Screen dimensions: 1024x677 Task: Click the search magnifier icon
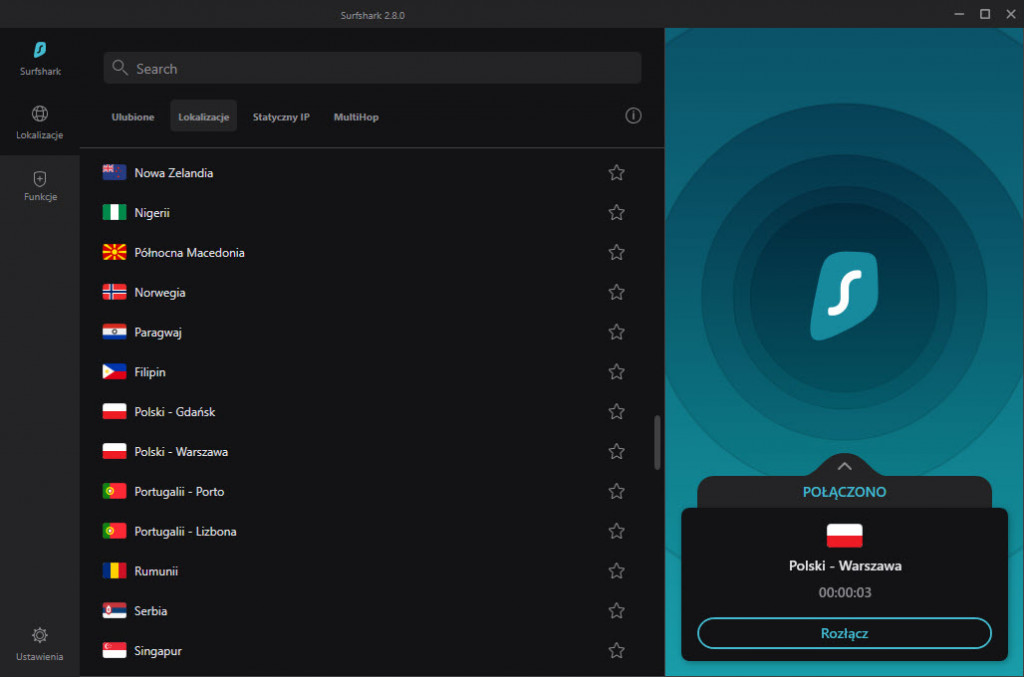click(x=120, y=67)
